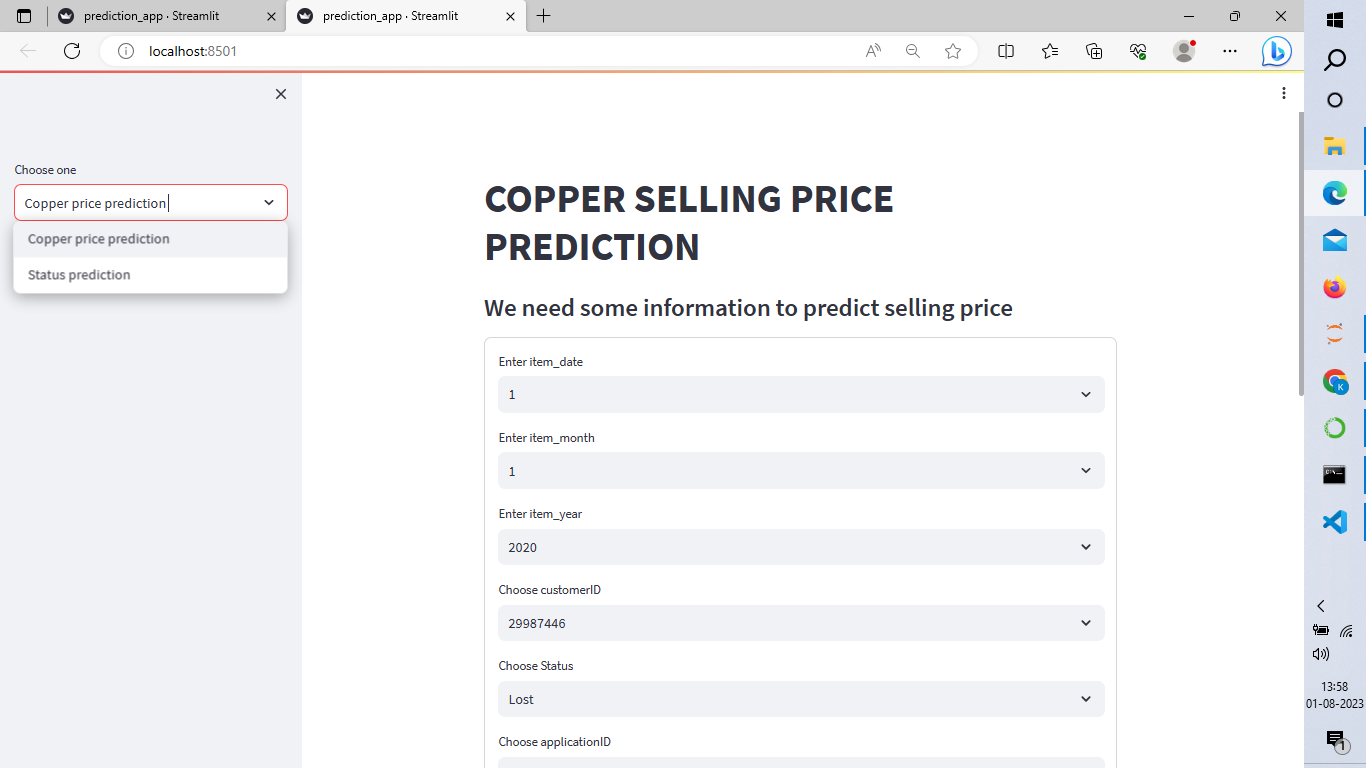Screen dimensions: 1366x768
Task: Add this page to favorites
Action: click(x=951, y=51)
